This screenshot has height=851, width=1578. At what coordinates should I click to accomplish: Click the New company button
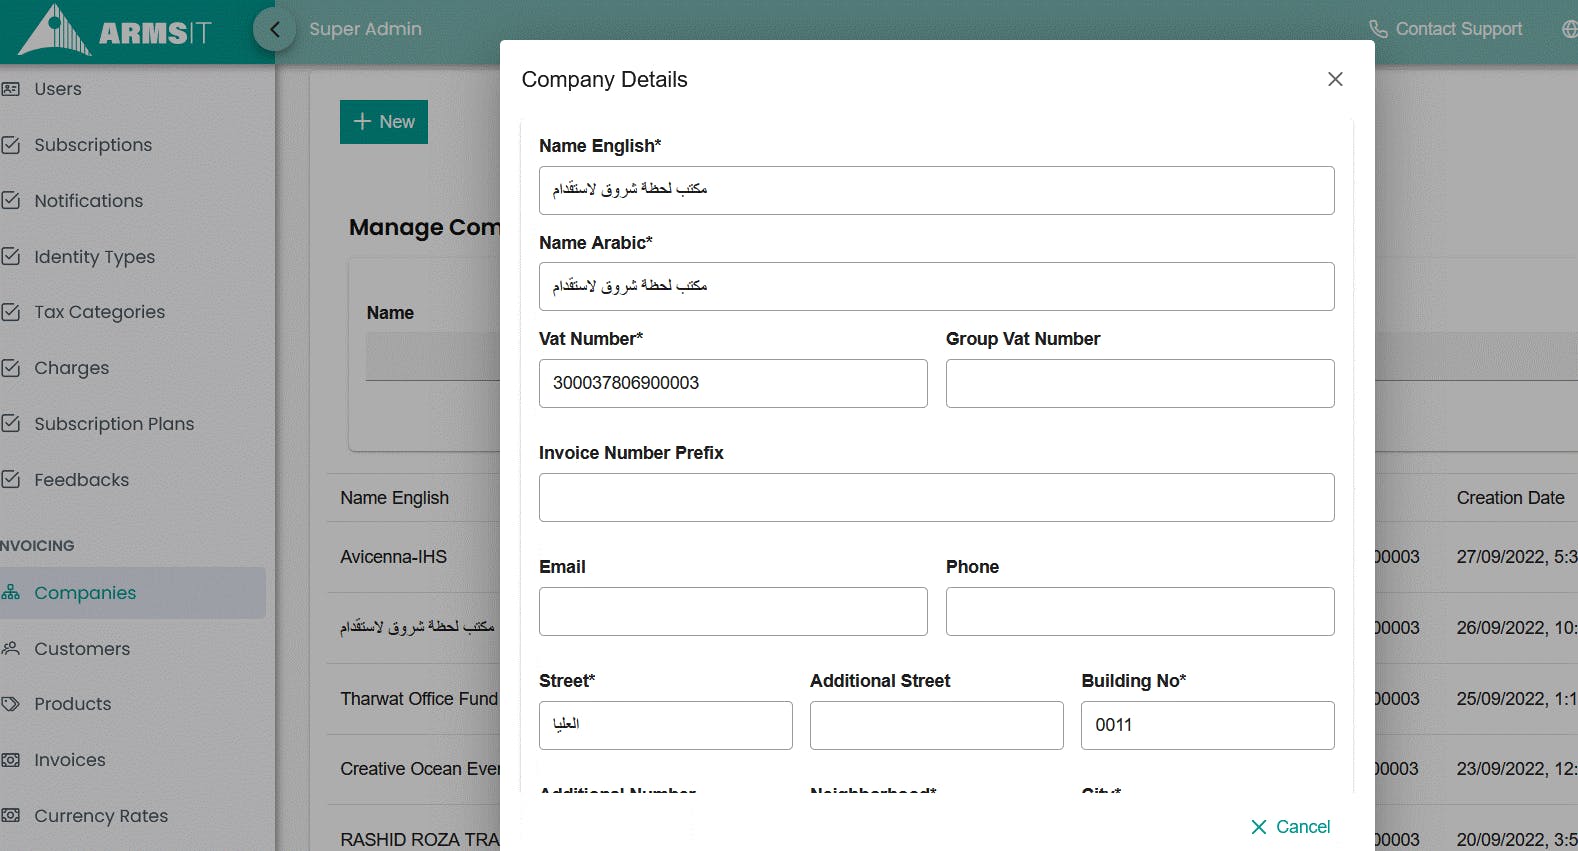[x=384, y=122]
